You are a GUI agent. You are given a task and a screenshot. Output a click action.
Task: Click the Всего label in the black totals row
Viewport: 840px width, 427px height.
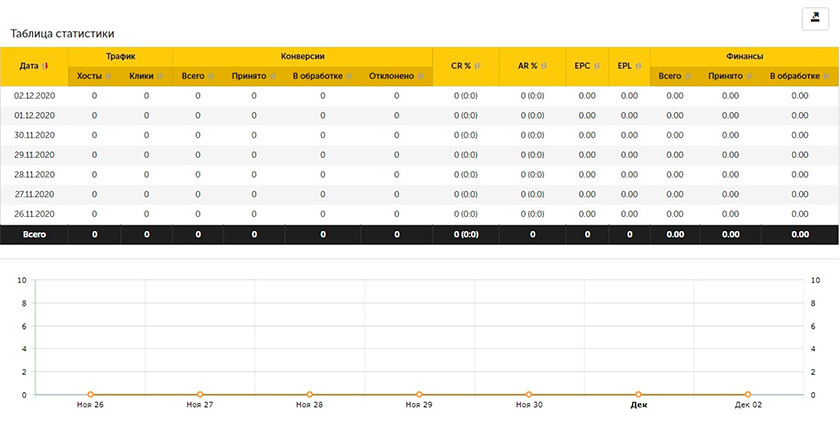coord(34,235)
